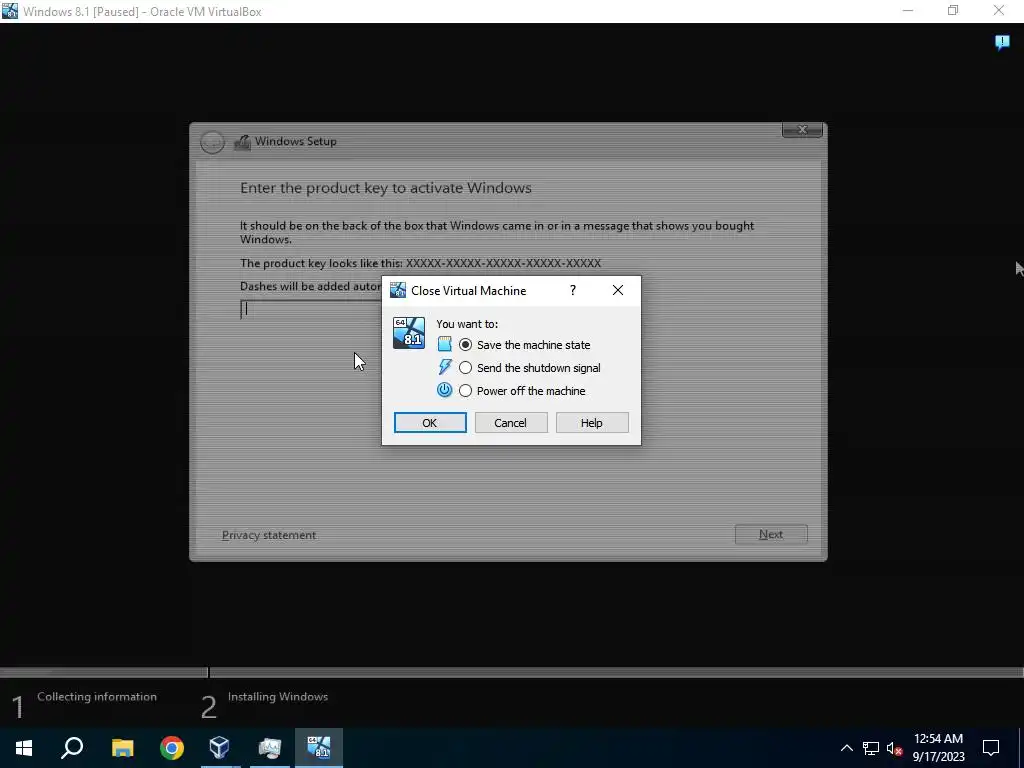Click the back arrow in Windows Setup
1024x768 pixels.
(x=212, y=142)
